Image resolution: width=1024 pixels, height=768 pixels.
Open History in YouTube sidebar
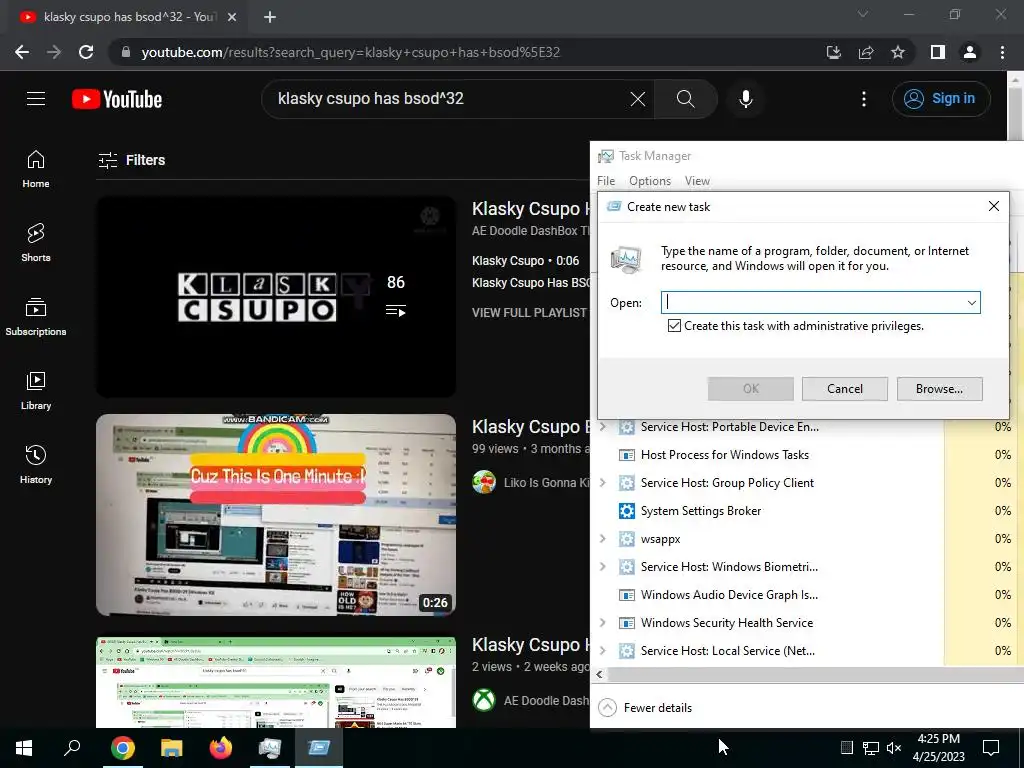(x=36, y=464)
